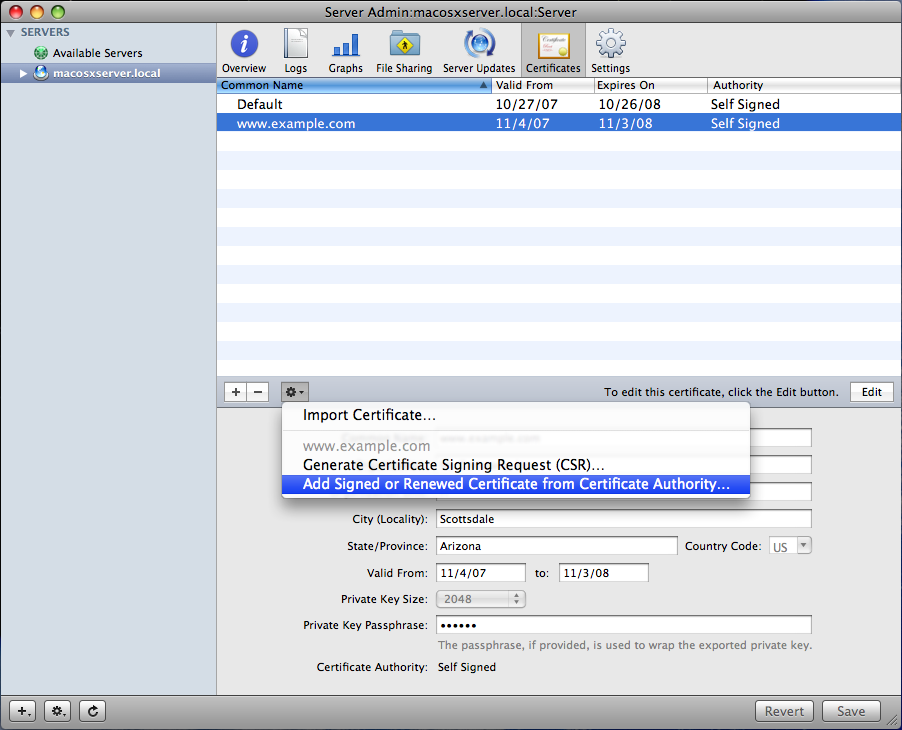Sort by the Valid From column header
This screenshot has width=902, height=730.
[542, 85]
